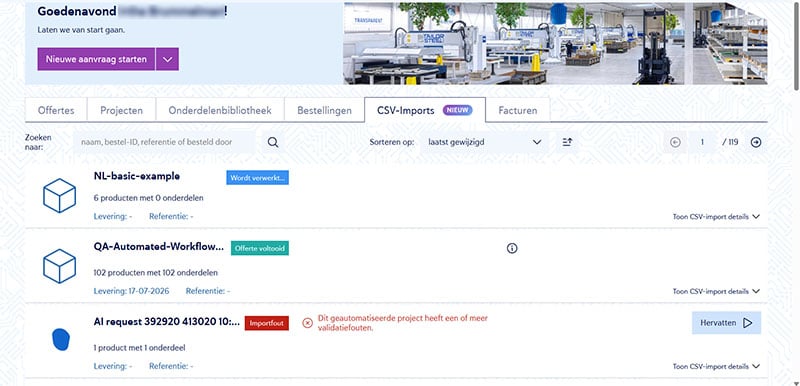Open the Onderdelenbibliotheek tab
Image resolution: width=800 pixels, height=386 pixels.
pos(220,110)
